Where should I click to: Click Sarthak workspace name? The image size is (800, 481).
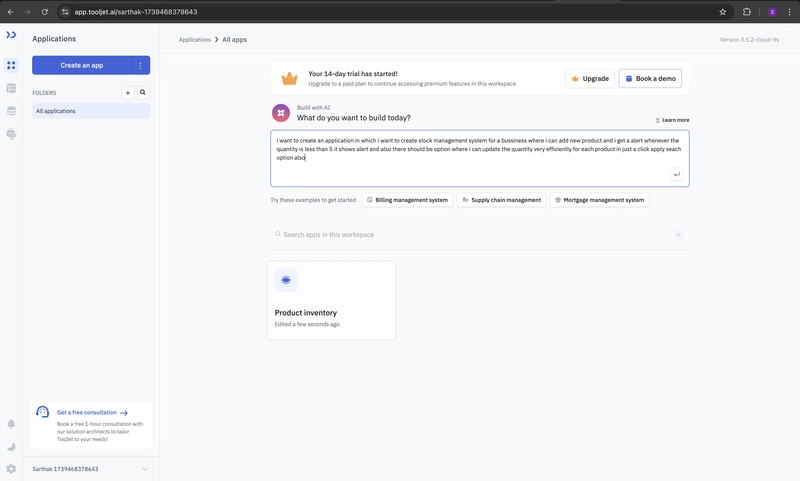[65, 469]
